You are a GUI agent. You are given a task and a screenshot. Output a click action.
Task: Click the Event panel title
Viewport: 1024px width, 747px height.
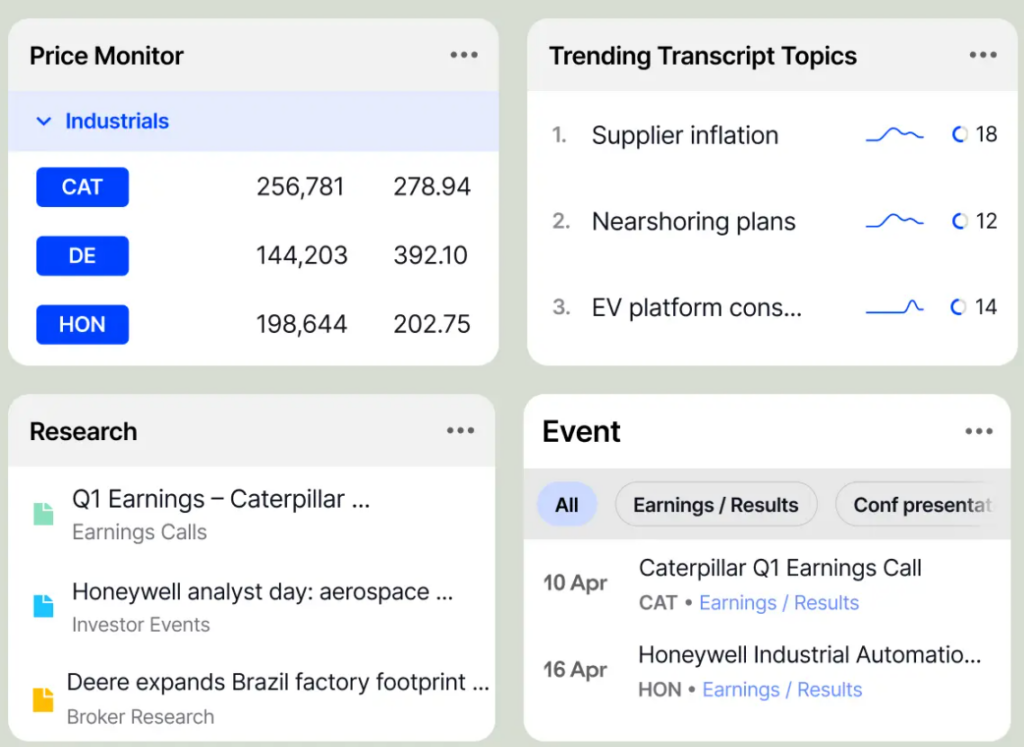581,432
